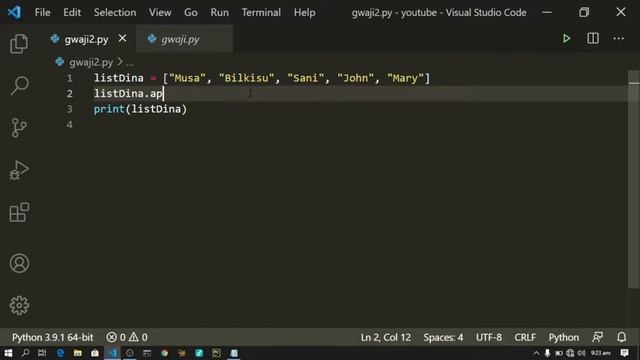Open the More Actions ellipsis menu

coord(618,39)
